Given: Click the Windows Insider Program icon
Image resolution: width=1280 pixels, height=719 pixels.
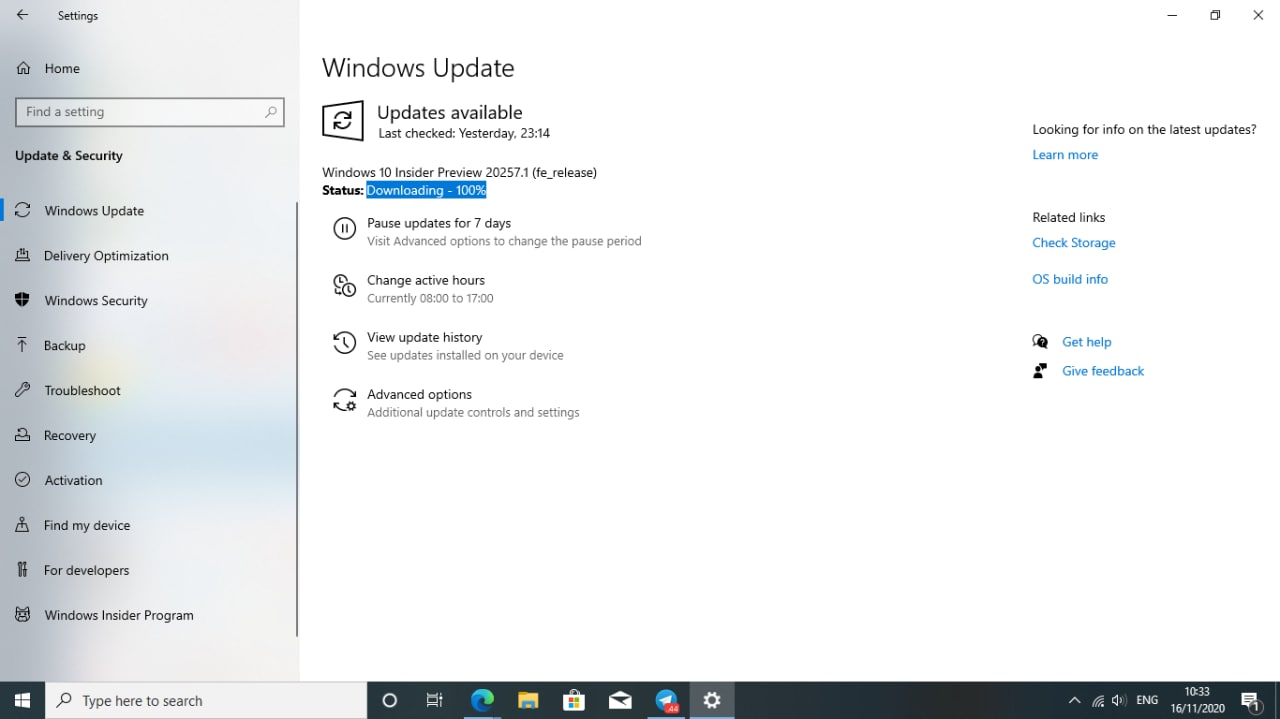Looking at the screenshot, I should (x=22, y=615).
